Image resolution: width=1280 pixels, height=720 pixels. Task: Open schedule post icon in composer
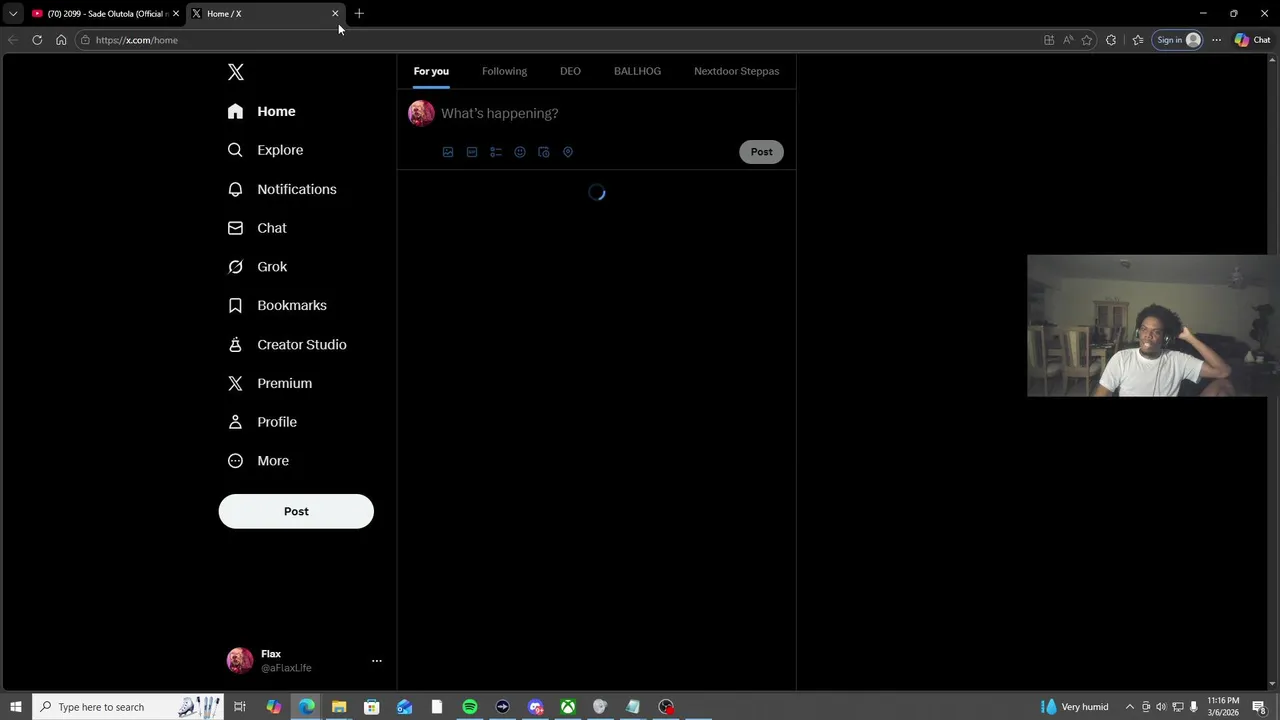click(x=544, y=152)
